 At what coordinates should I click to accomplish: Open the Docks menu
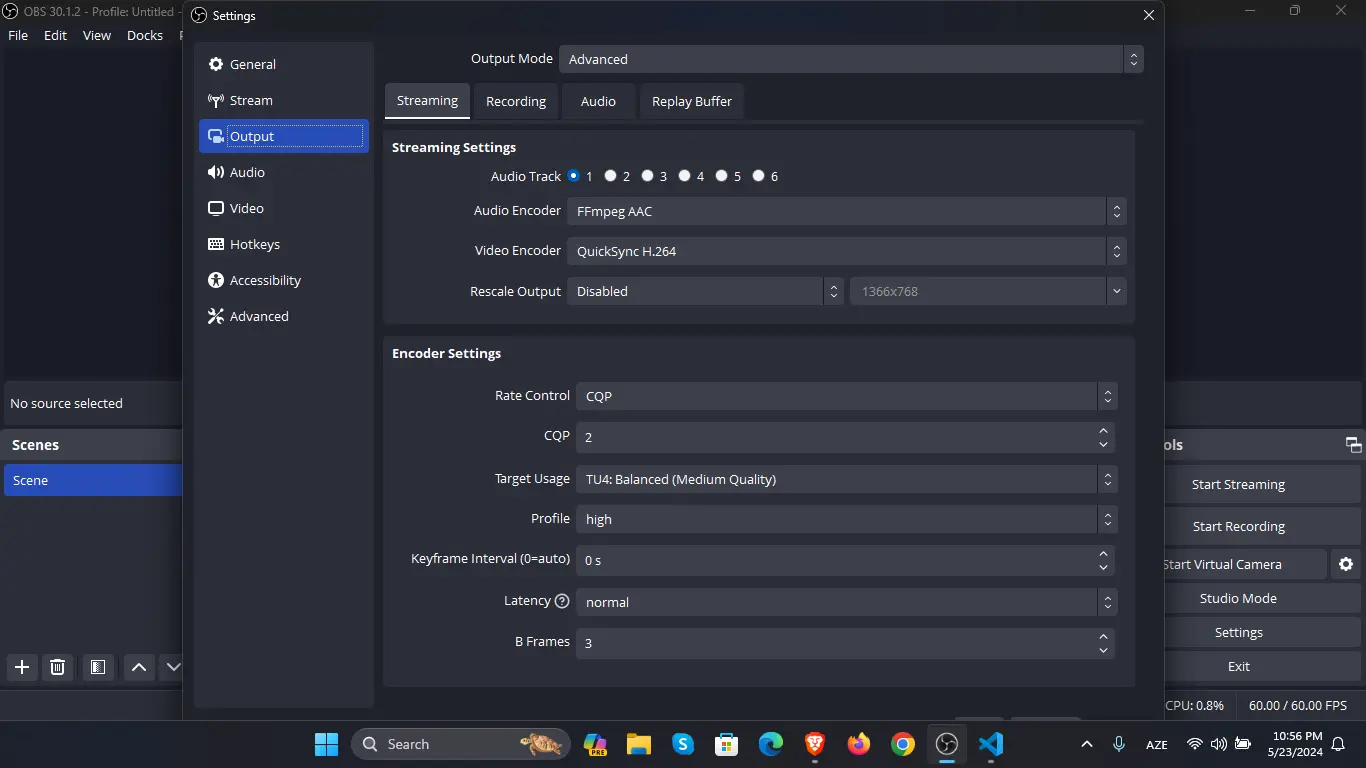[145, 35]
